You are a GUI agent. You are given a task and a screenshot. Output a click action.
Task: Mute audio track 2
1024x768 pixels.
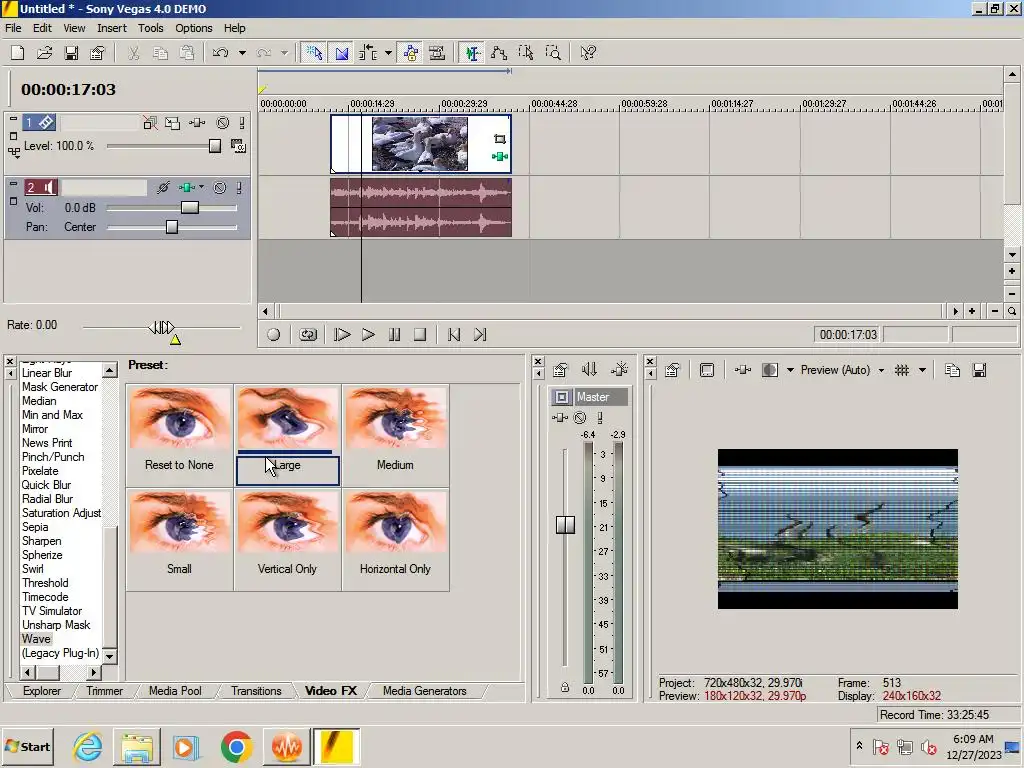[220, 188]
